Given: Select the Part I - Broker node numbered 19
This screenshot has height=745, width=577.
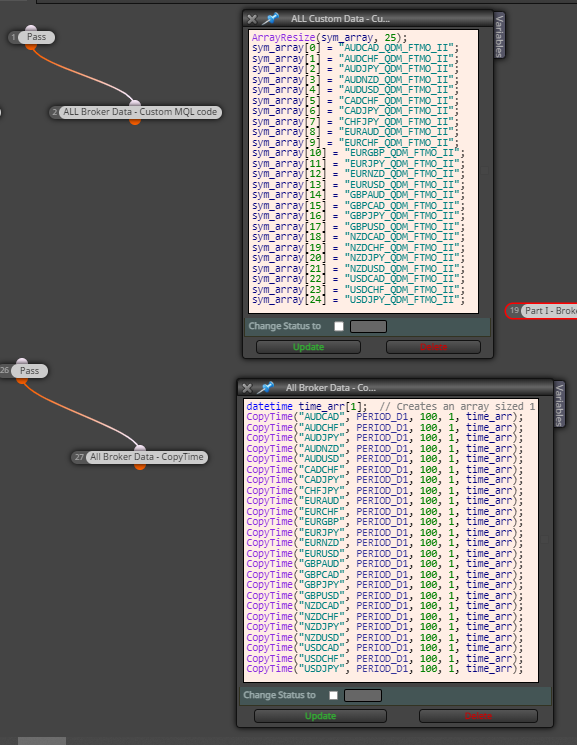Looking at the screenshot, I should coord(542,311).
